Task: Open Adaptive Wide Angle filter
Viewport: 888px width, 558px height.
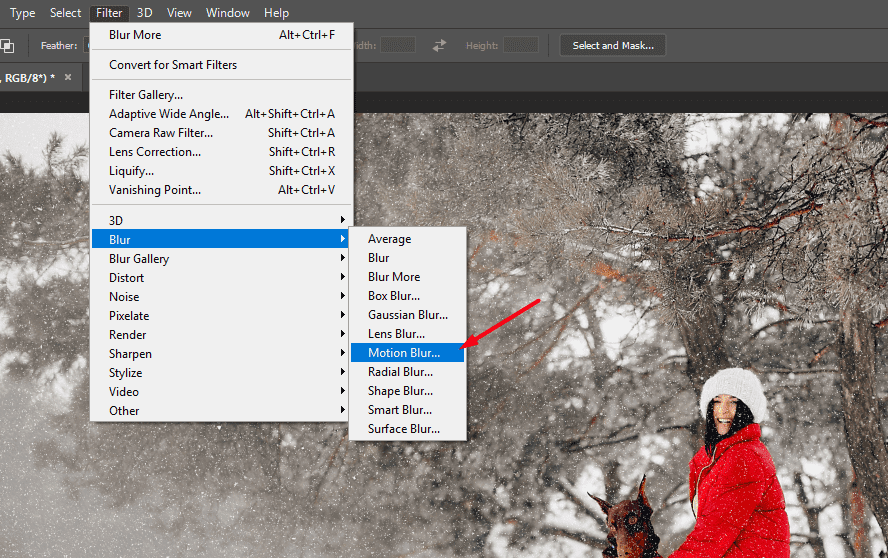Action: point(221,114)
